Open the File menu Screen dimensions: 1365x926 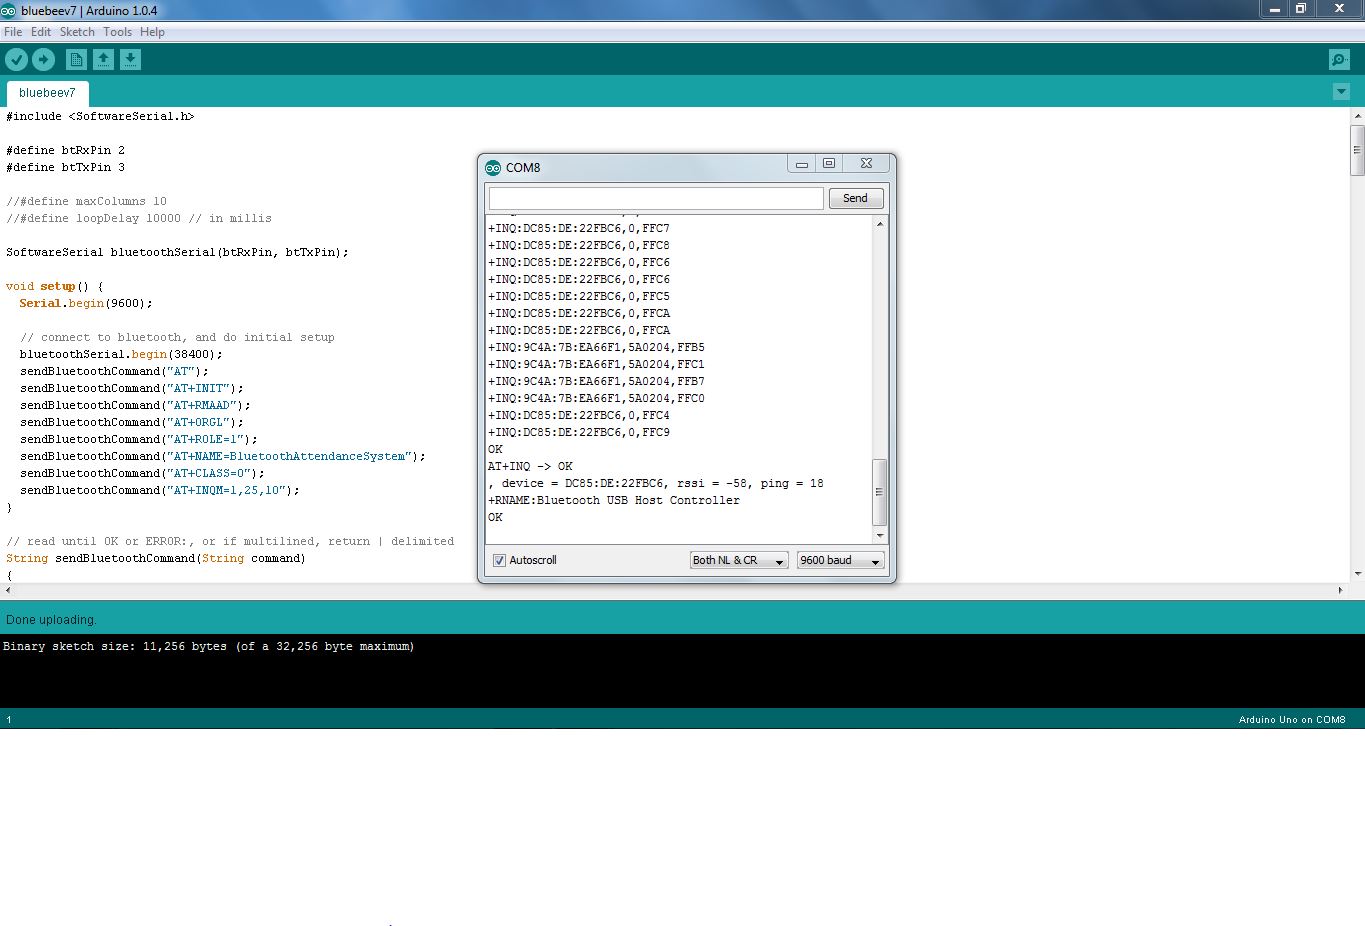pos(13,32)
